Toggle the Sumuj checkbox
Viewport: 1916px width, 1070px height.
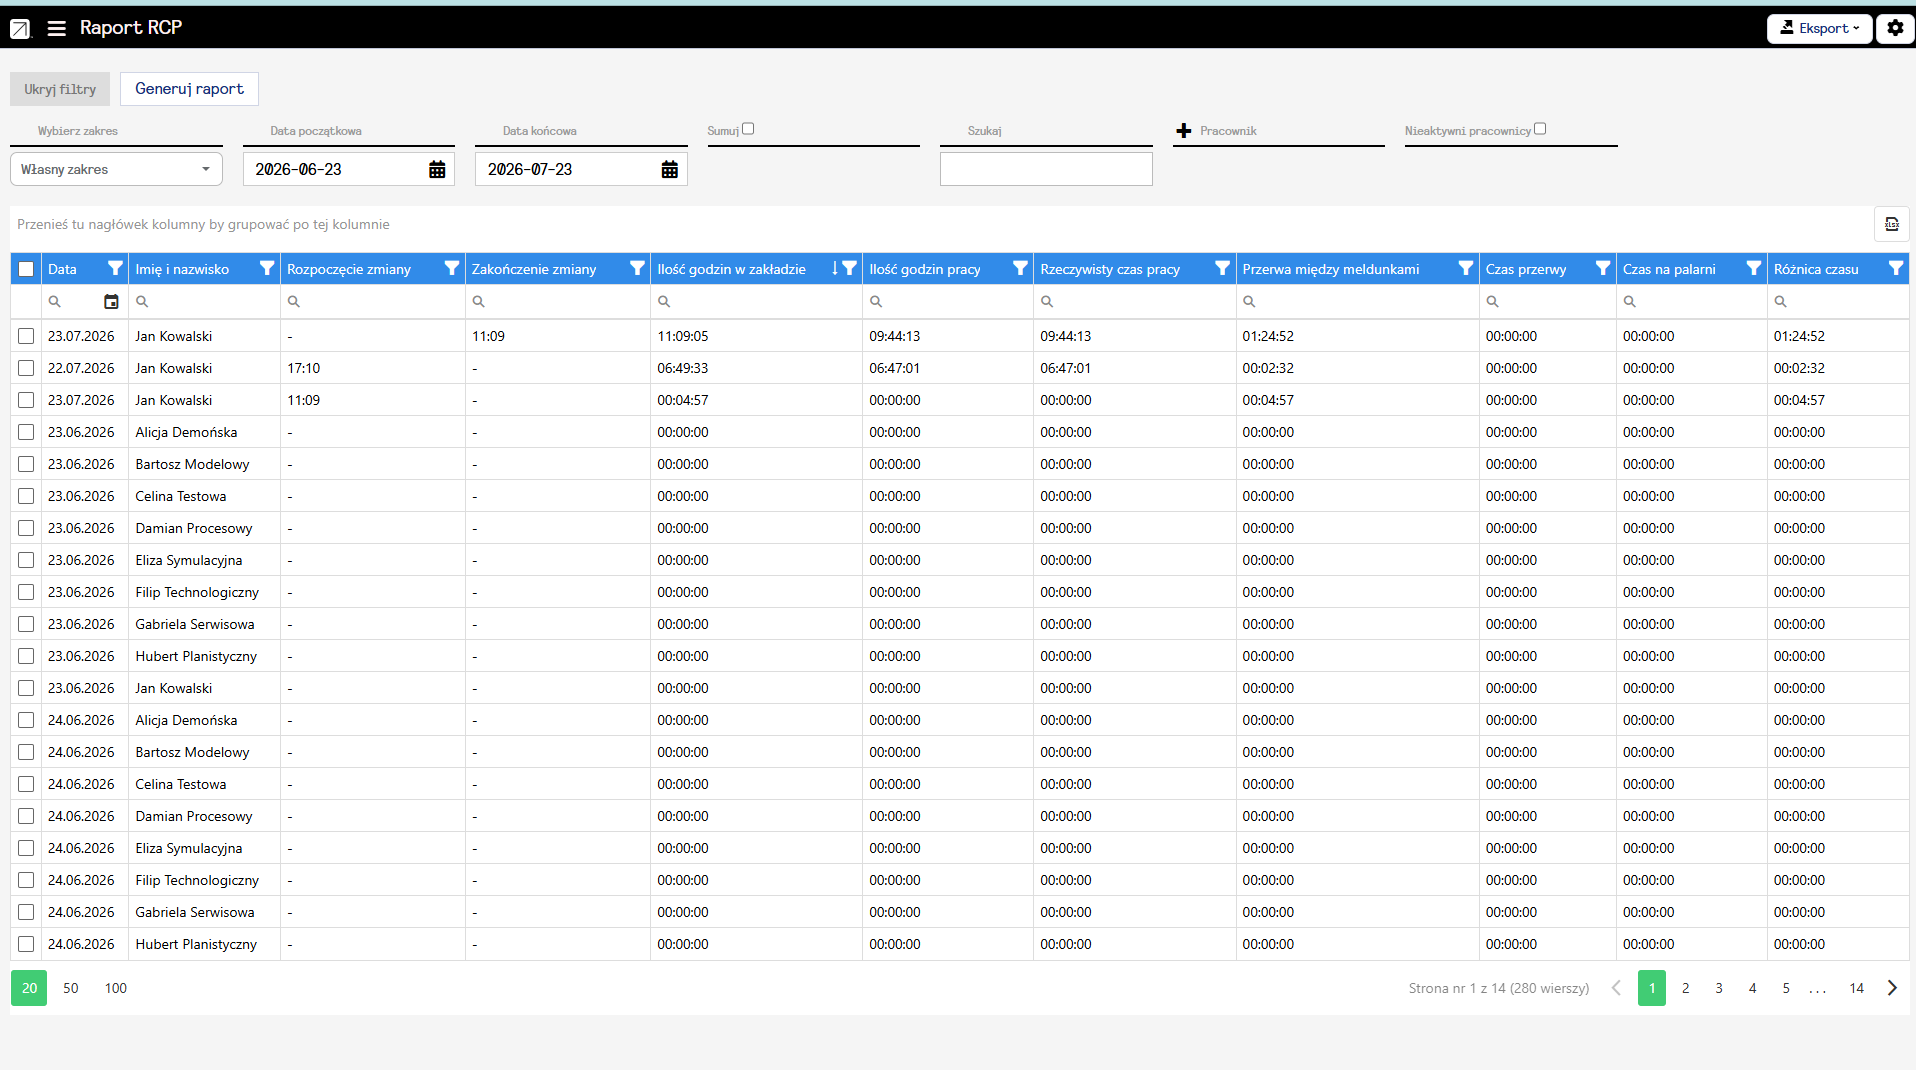point(748,129)
